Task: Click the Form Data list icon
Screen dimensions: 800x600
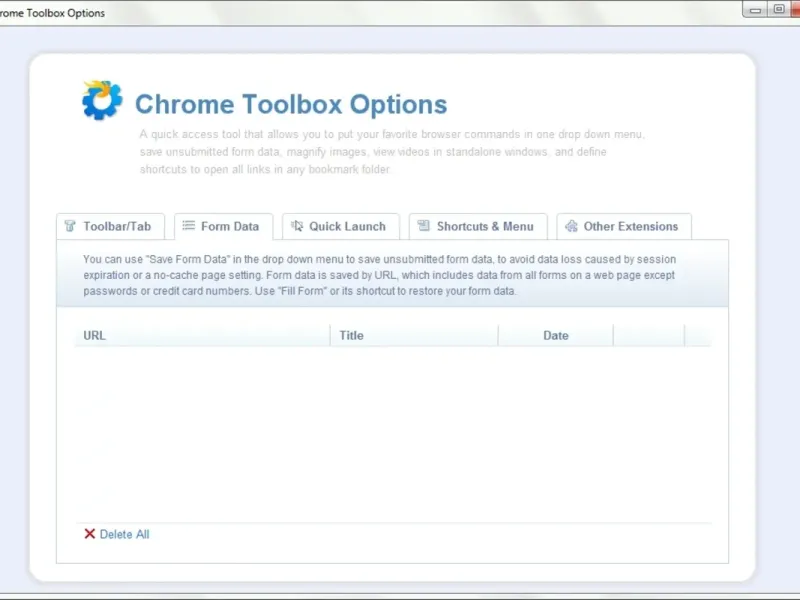Action: point(189,226)
